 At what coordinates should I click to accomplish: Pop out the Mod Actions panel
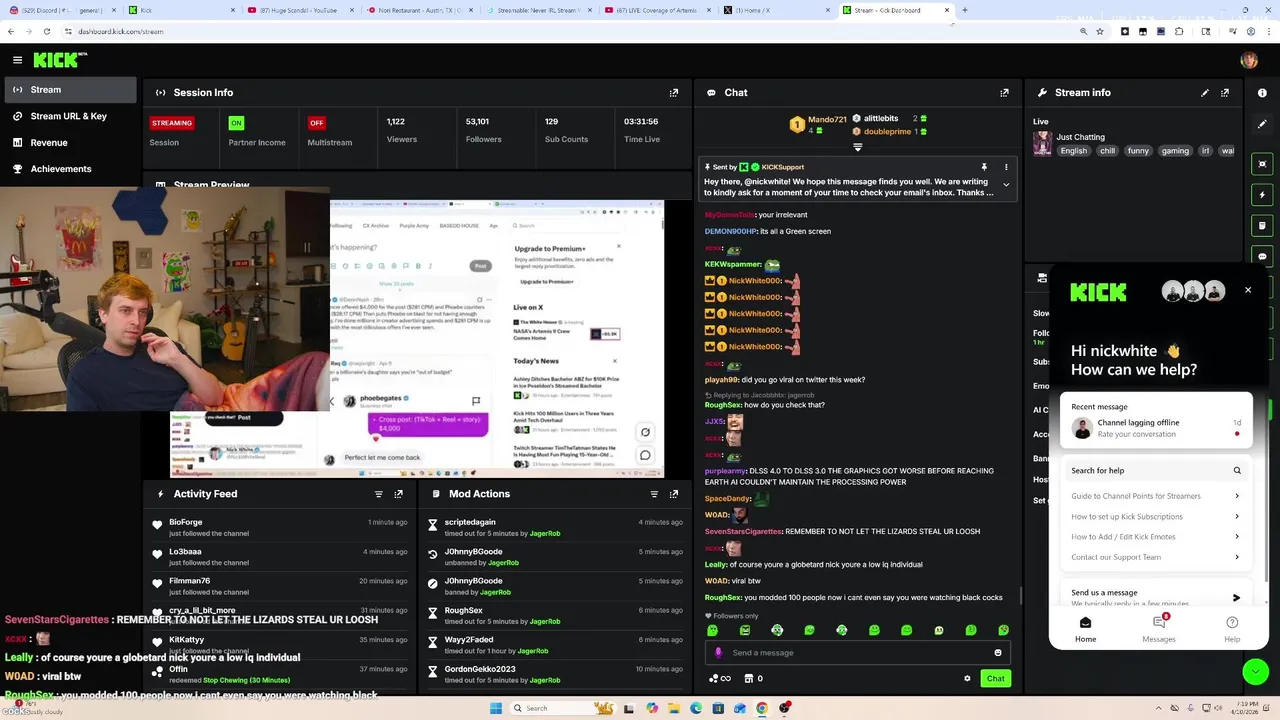click(x=674, y=494)
